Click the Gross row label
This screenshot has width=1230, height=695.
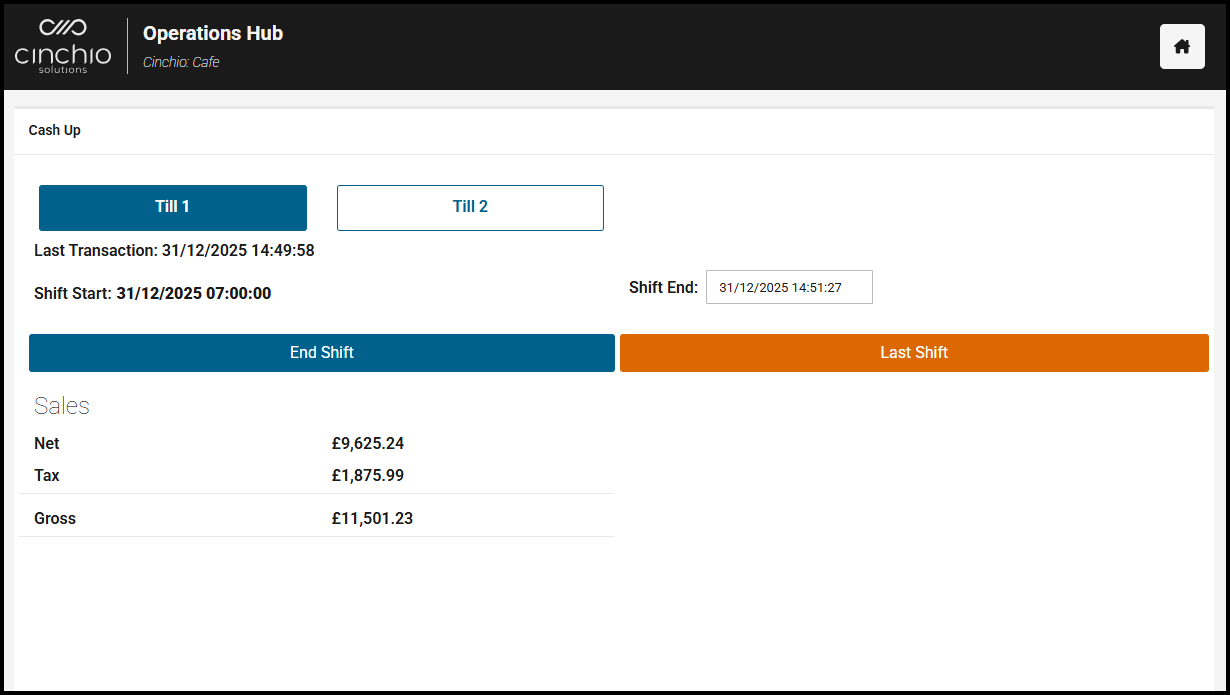pyautogui.click(x=55, y=519)
